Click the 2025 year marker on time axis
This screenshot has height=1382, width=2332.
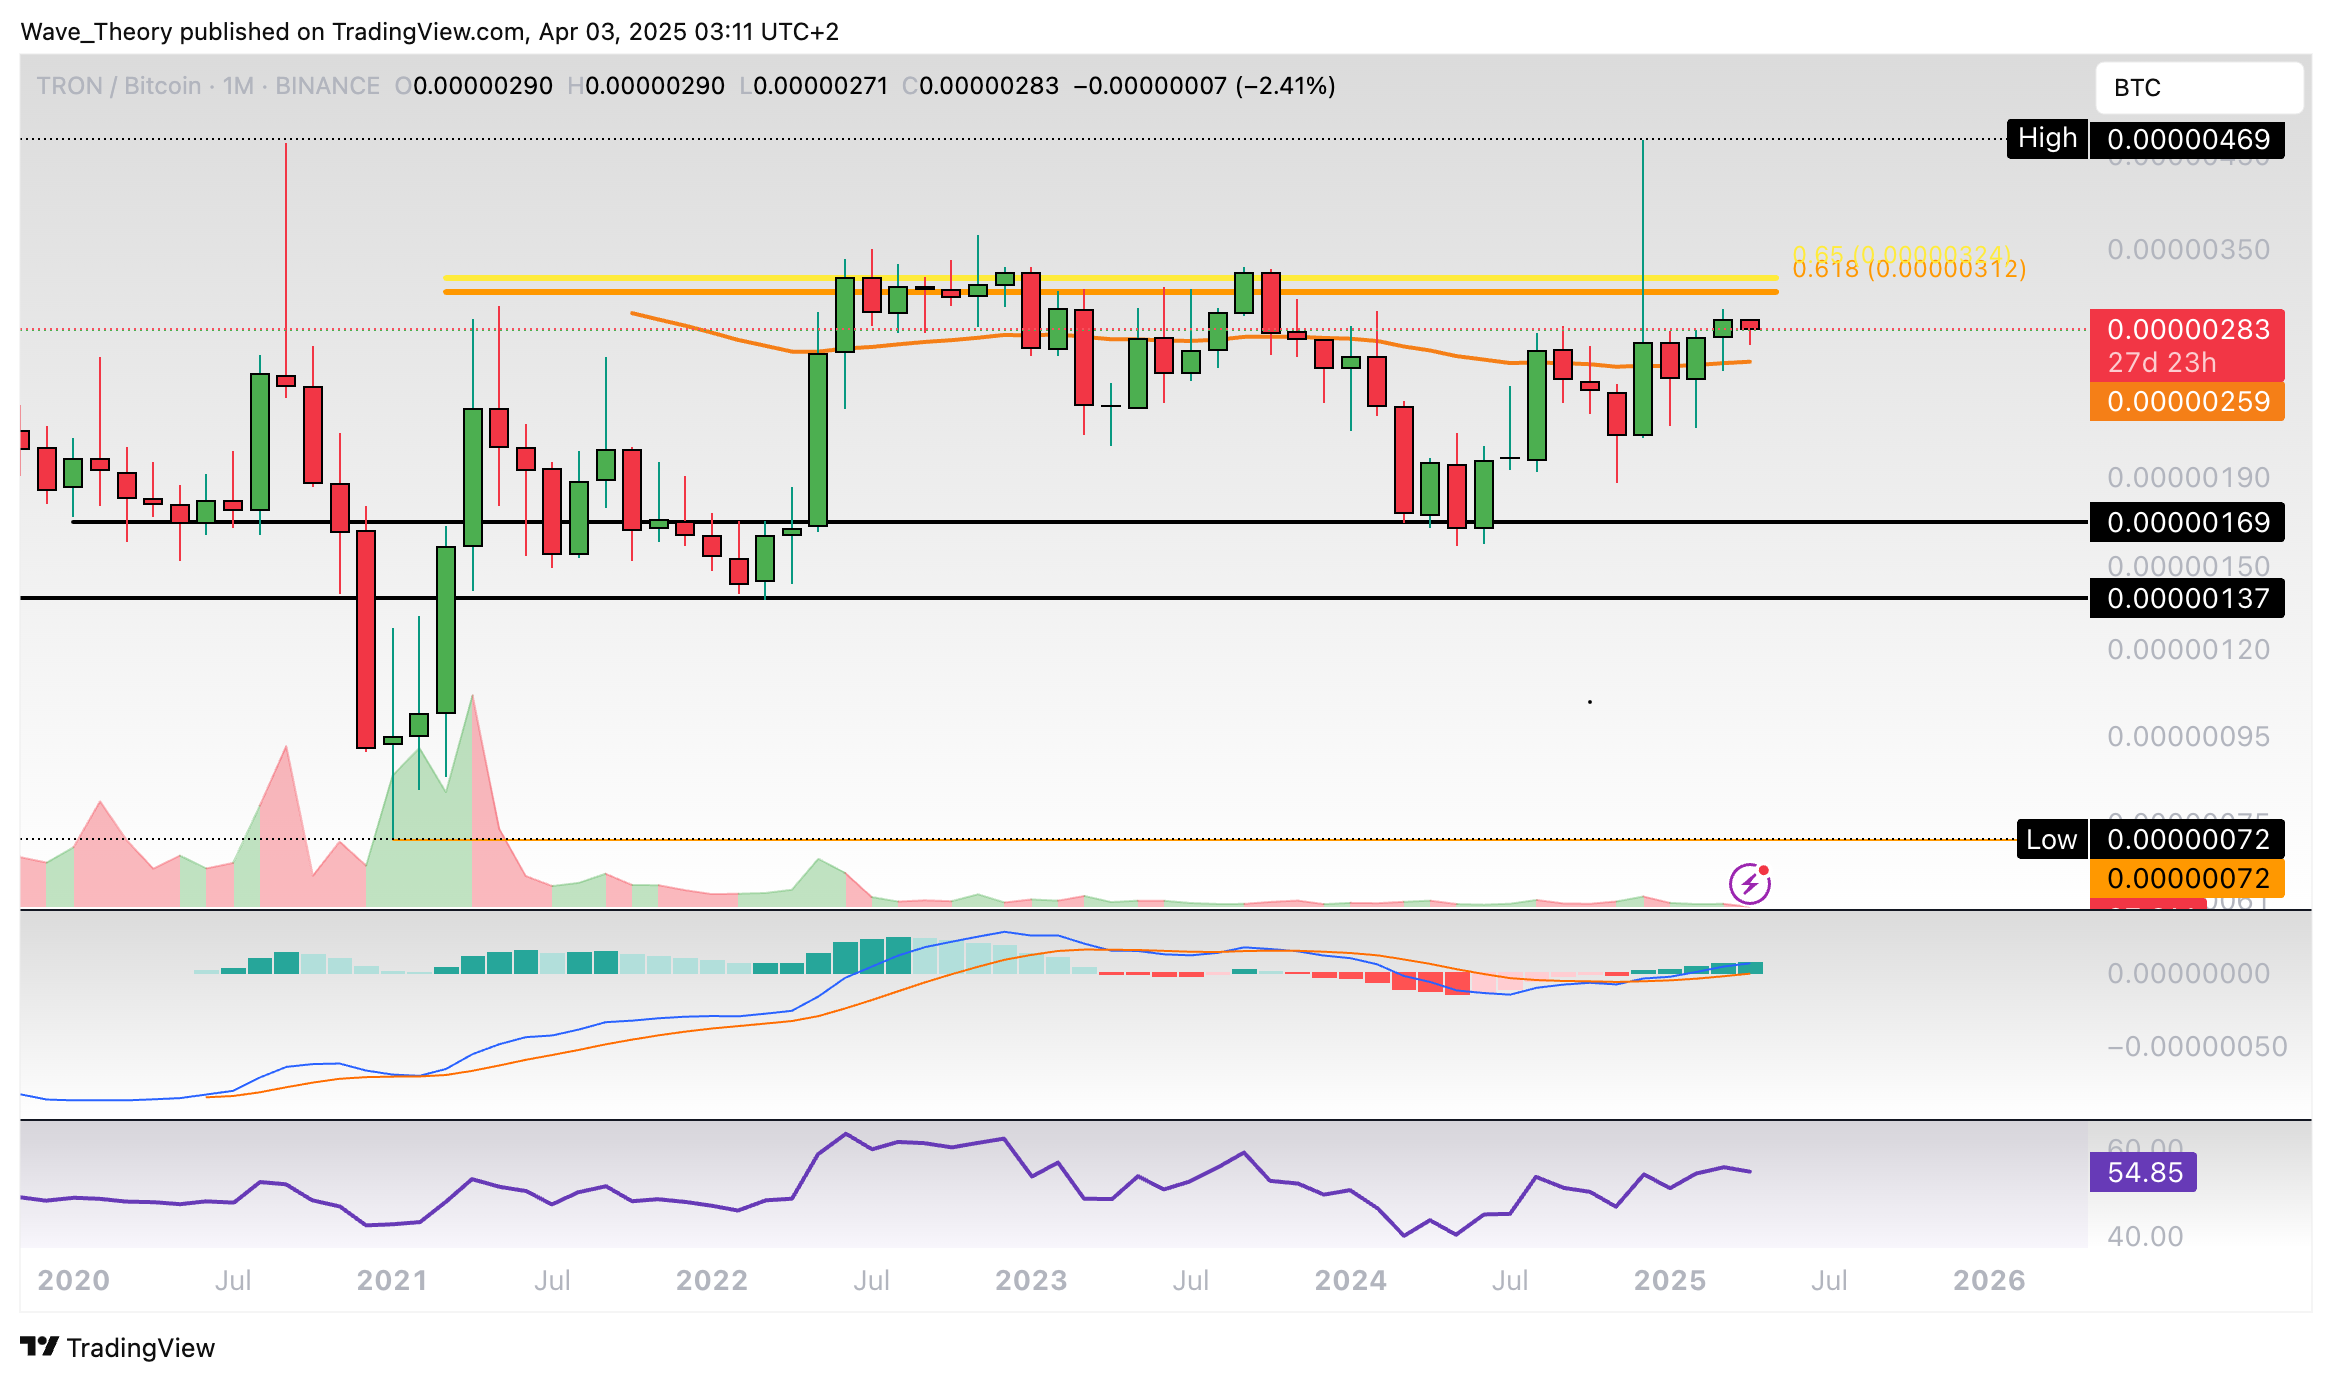point(1669,1280)
